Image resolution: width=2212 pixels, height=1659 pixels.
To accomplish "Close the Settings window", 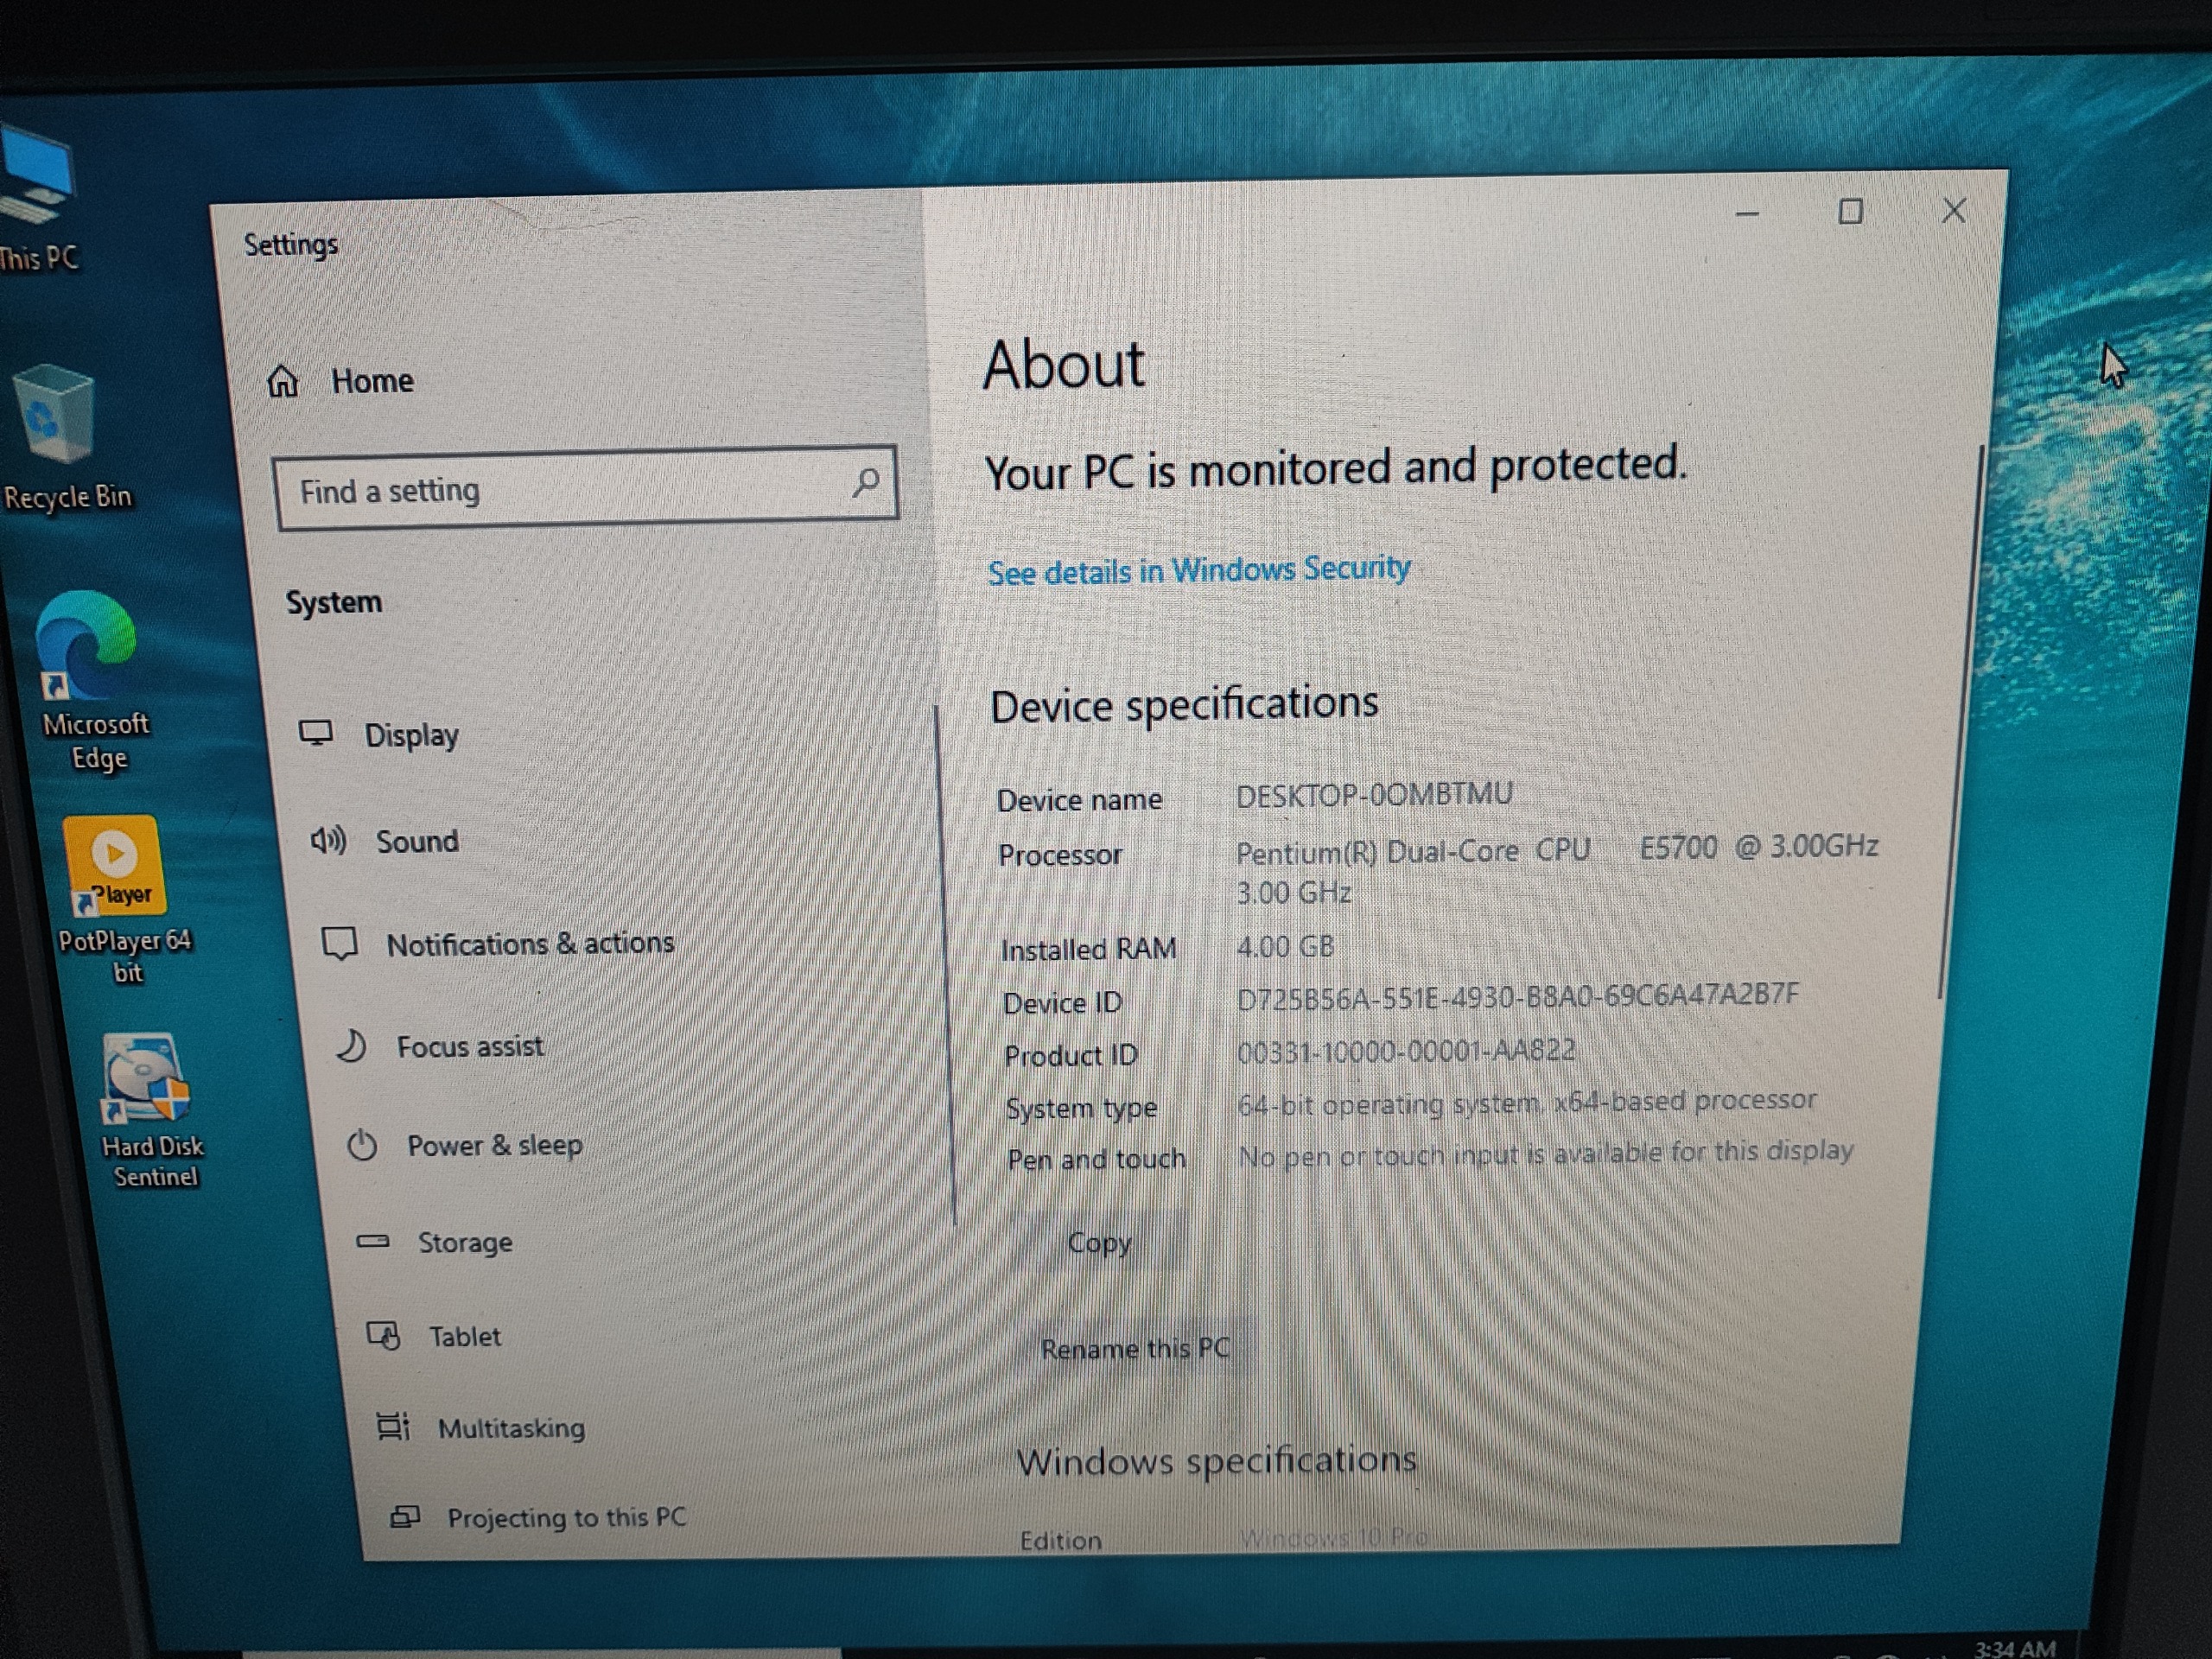I will pyautogui.click(x=1954, y=210).
